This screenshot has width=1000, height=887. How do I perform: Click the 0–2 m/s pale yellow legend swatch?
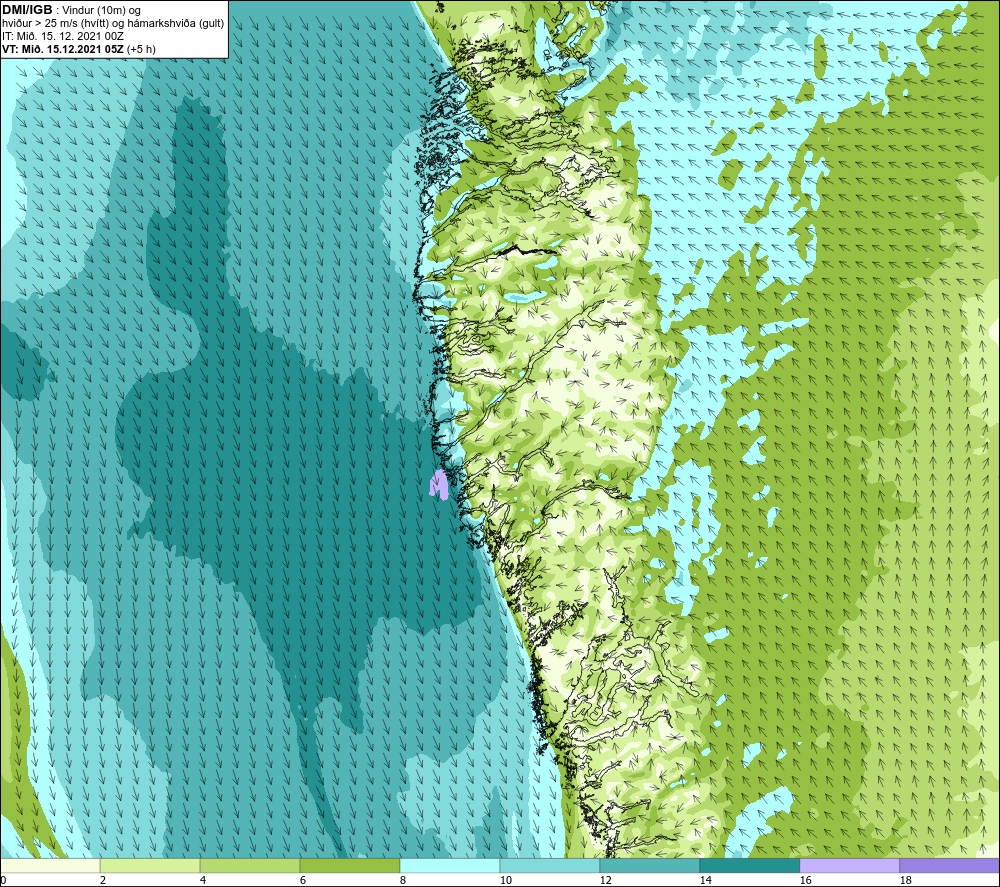pyautogui.click(x=50, y=865)
